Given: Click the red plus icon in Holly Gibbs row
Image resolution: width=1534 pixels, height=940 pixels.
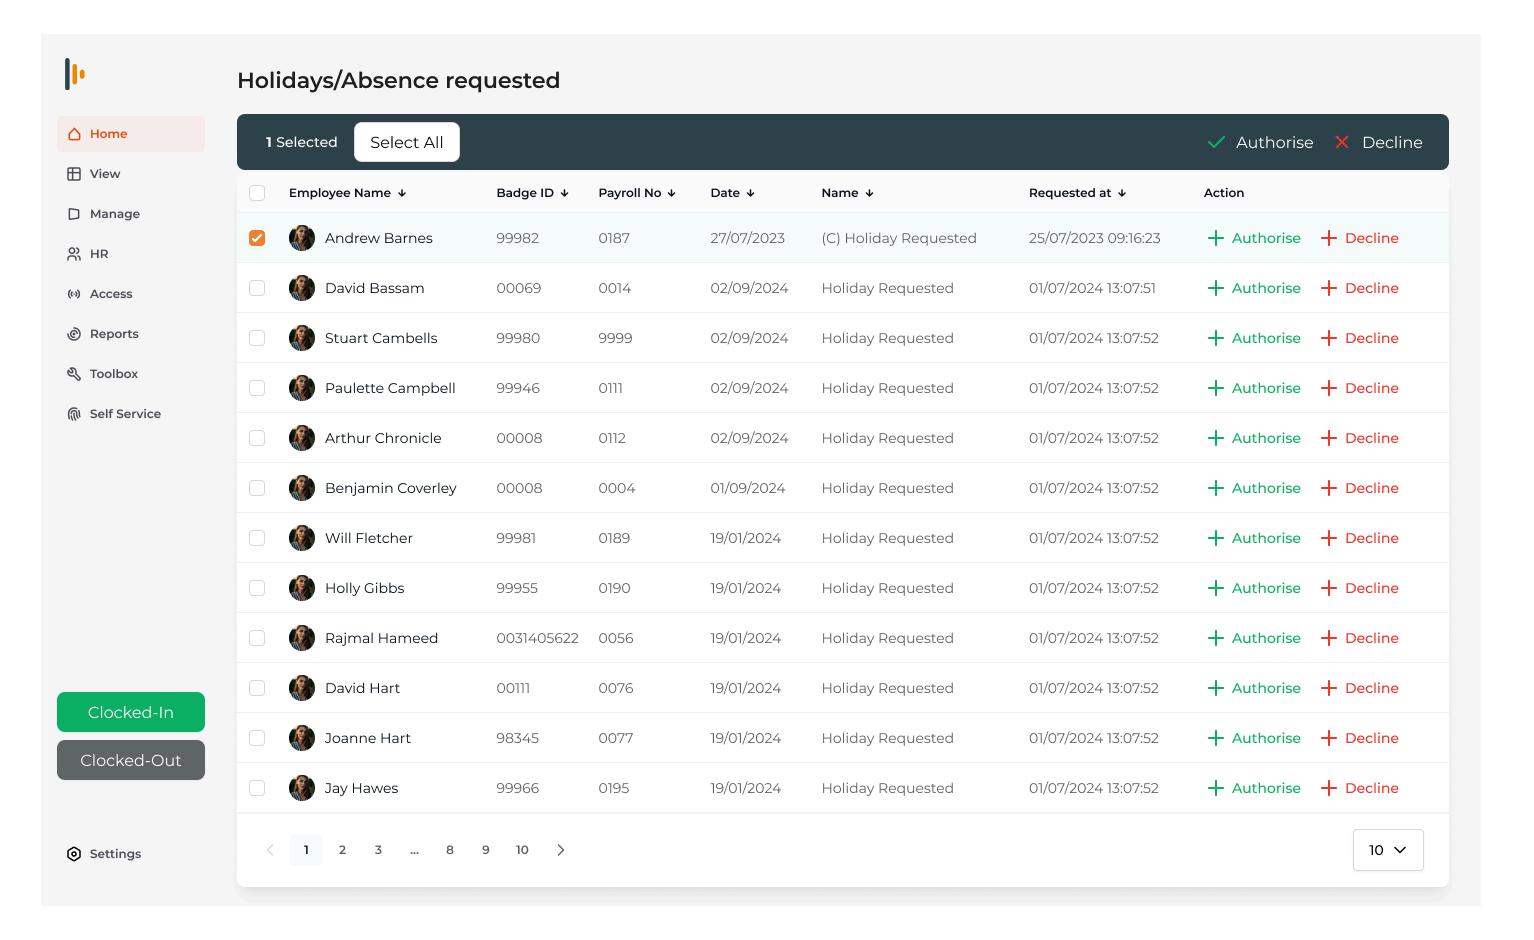Looking at the screenshot, I should (x=1329, y=588).
